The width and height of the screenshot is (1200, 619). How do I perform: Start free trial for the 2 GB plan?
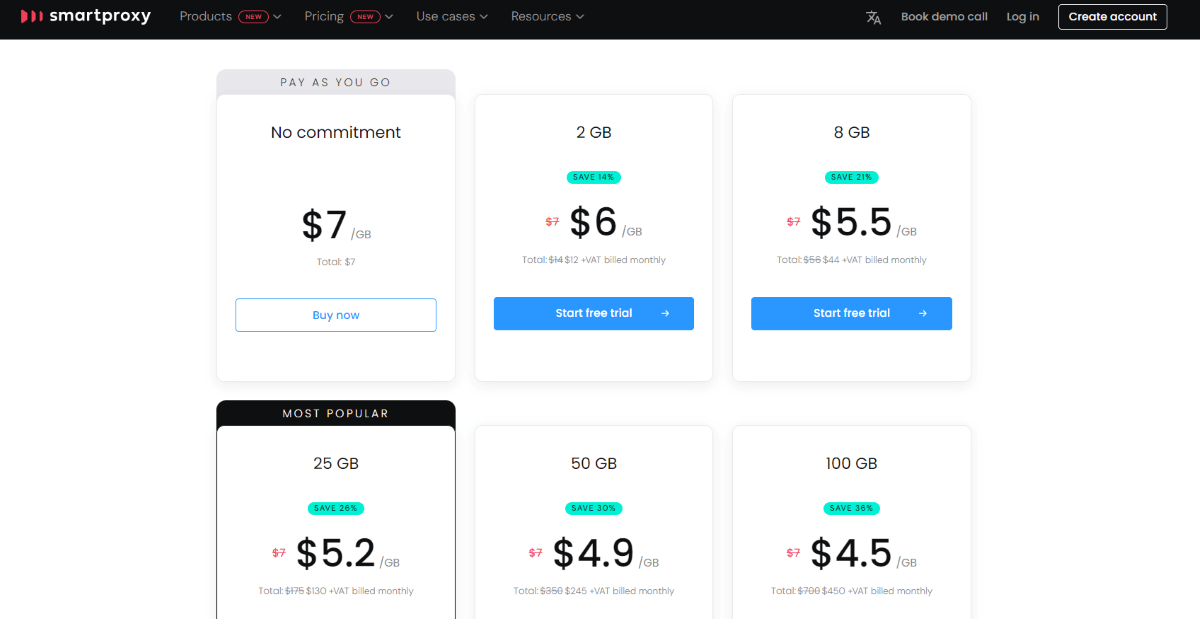(593, 313)
